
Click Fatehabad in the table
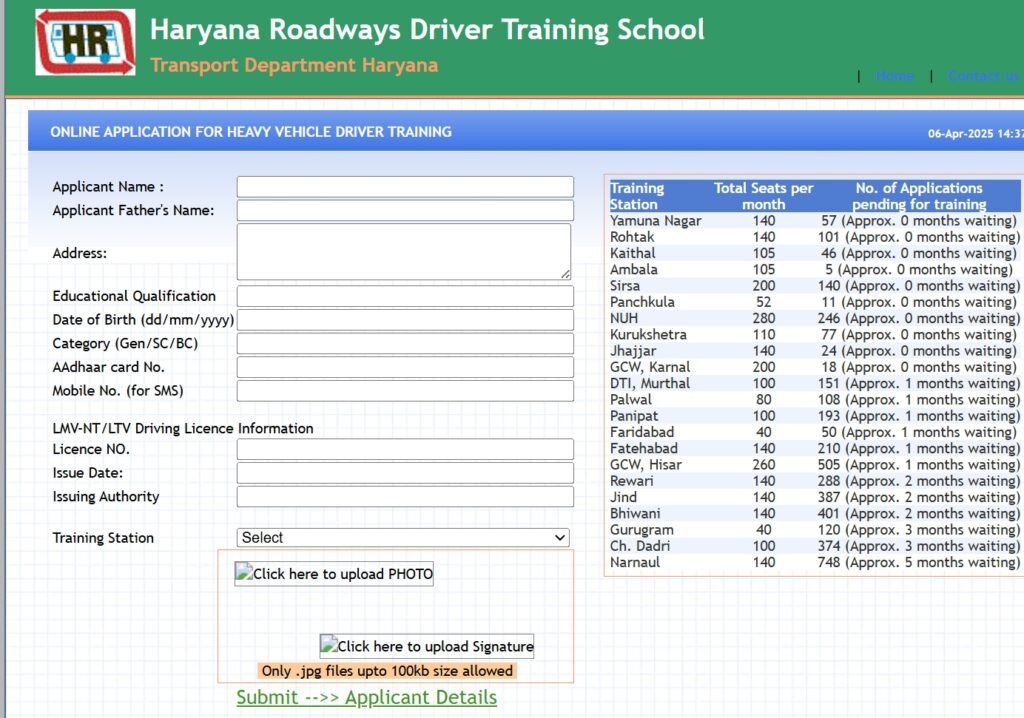point(643,449)
